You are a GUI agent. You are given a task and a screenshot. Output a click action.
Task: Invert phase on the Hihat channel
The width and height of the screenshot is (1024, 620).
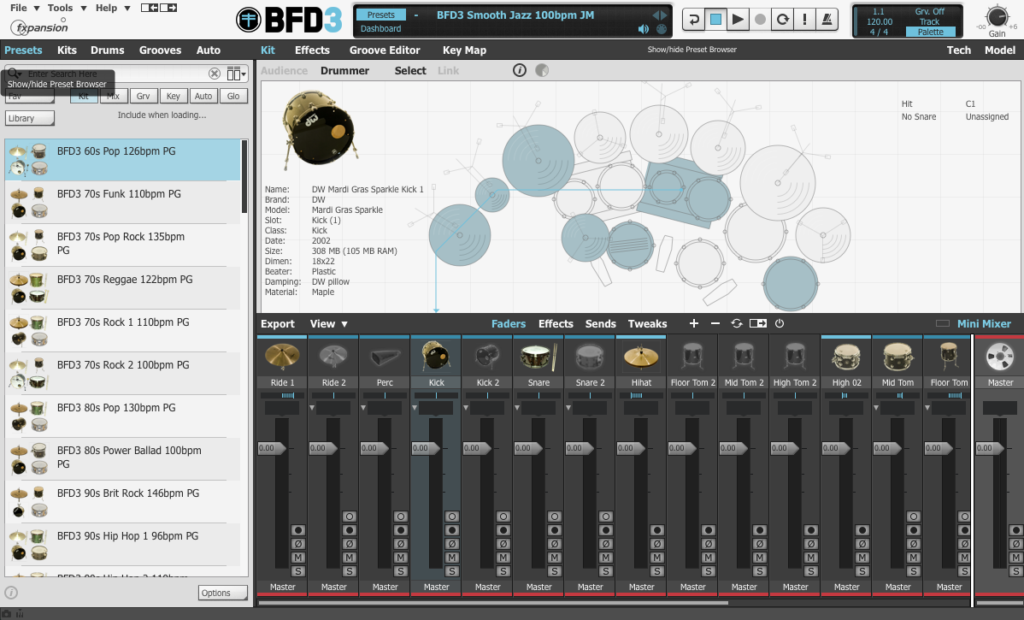(x=657, y=544)
